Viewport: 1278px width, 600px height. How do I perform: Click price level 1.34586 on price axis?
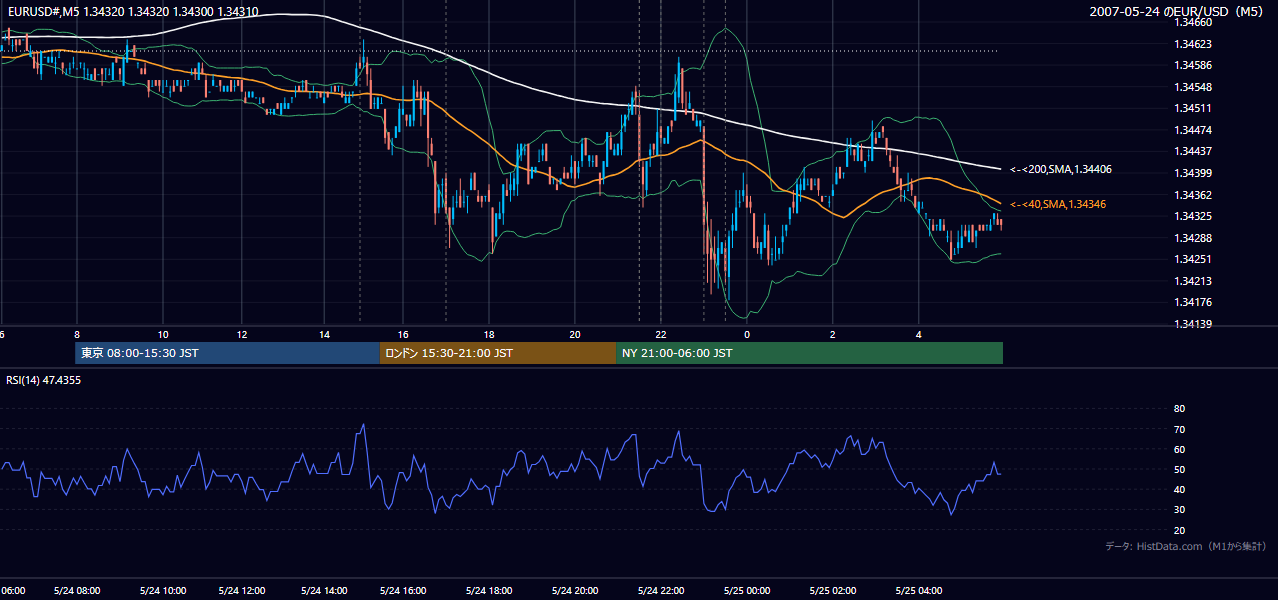(1194, 65)
